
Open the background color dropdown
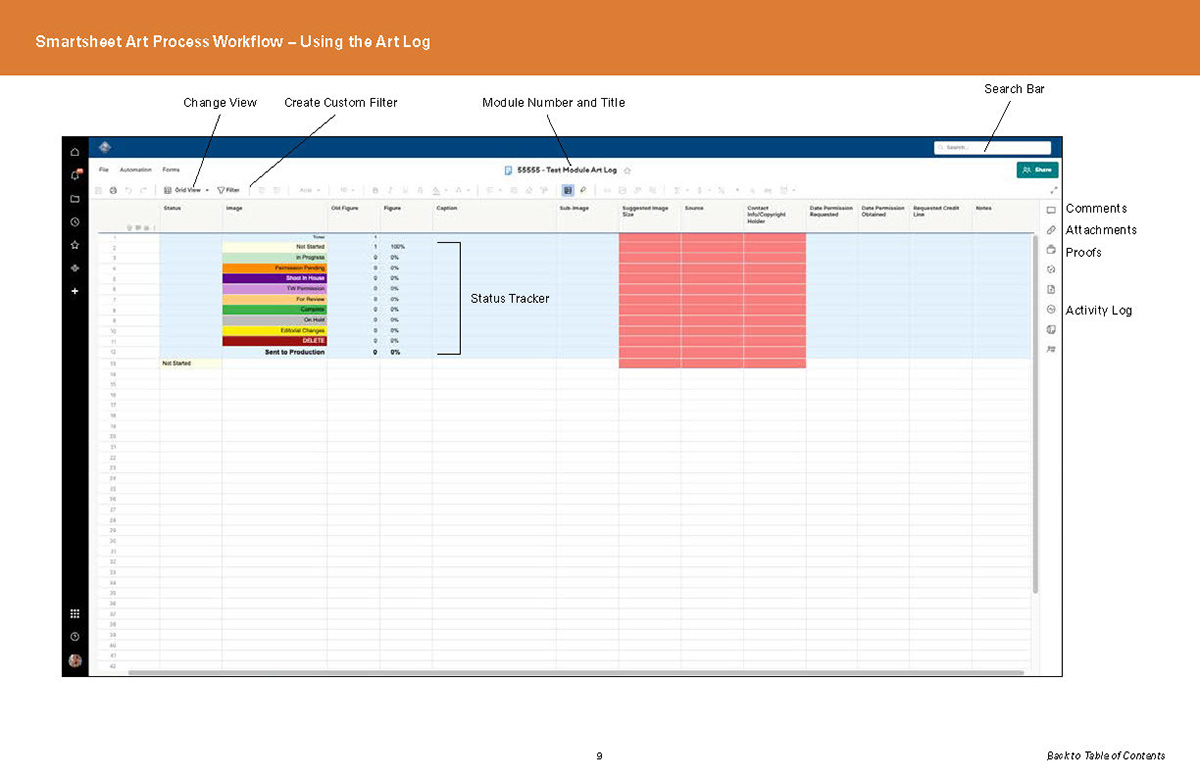click(x=439, y=190)
